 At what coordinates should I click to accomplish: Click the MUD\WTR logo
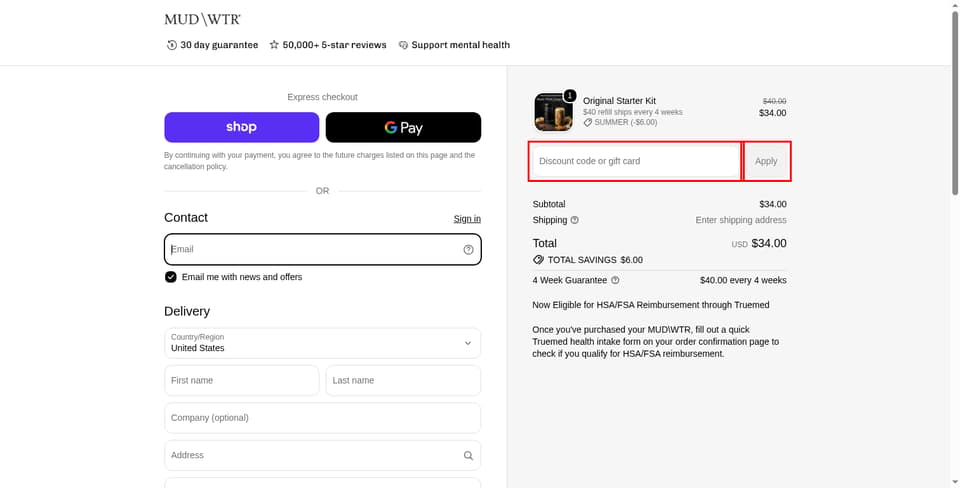(x=203, y=20)
